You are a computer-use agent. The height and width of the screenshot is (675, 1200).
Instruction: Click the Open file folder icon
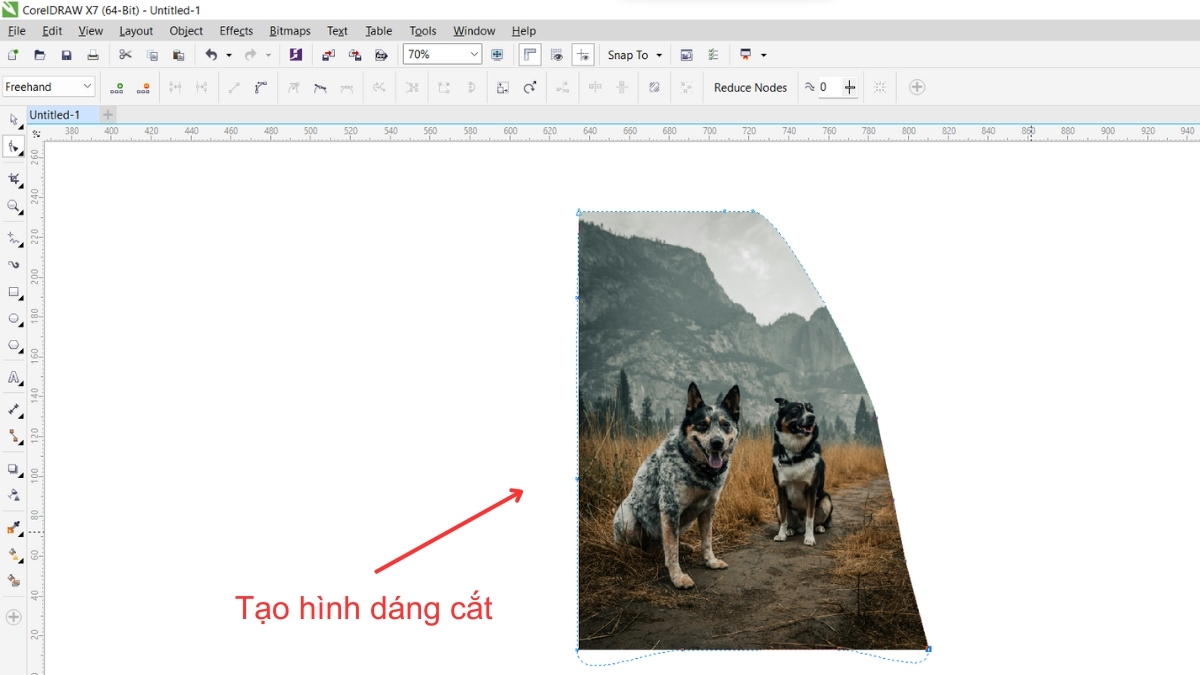click(x=40, y=55)
